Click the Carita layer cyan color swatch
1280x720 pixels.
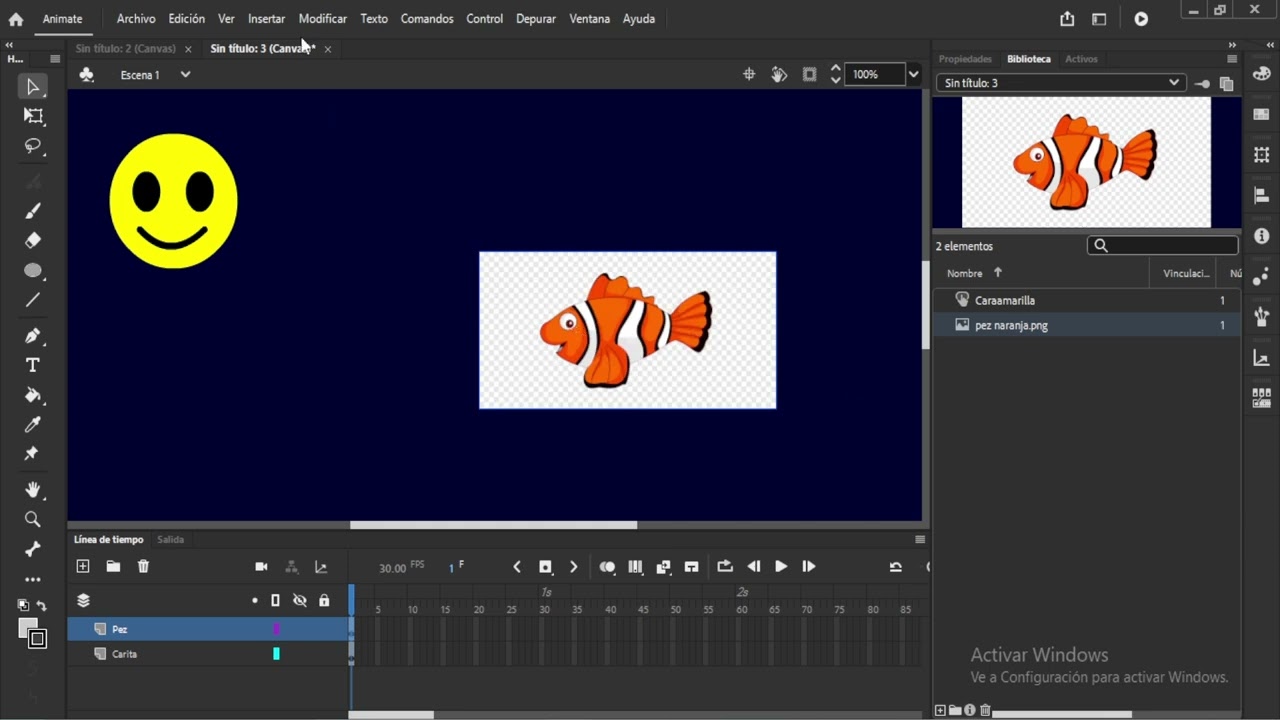pos(276,654)
